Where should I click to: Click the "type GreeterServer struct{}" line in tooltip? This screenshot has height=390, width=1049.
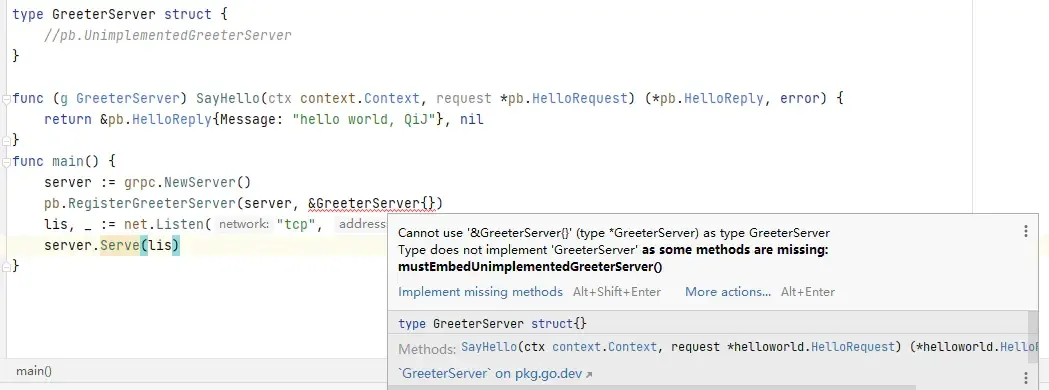point(492,324)
